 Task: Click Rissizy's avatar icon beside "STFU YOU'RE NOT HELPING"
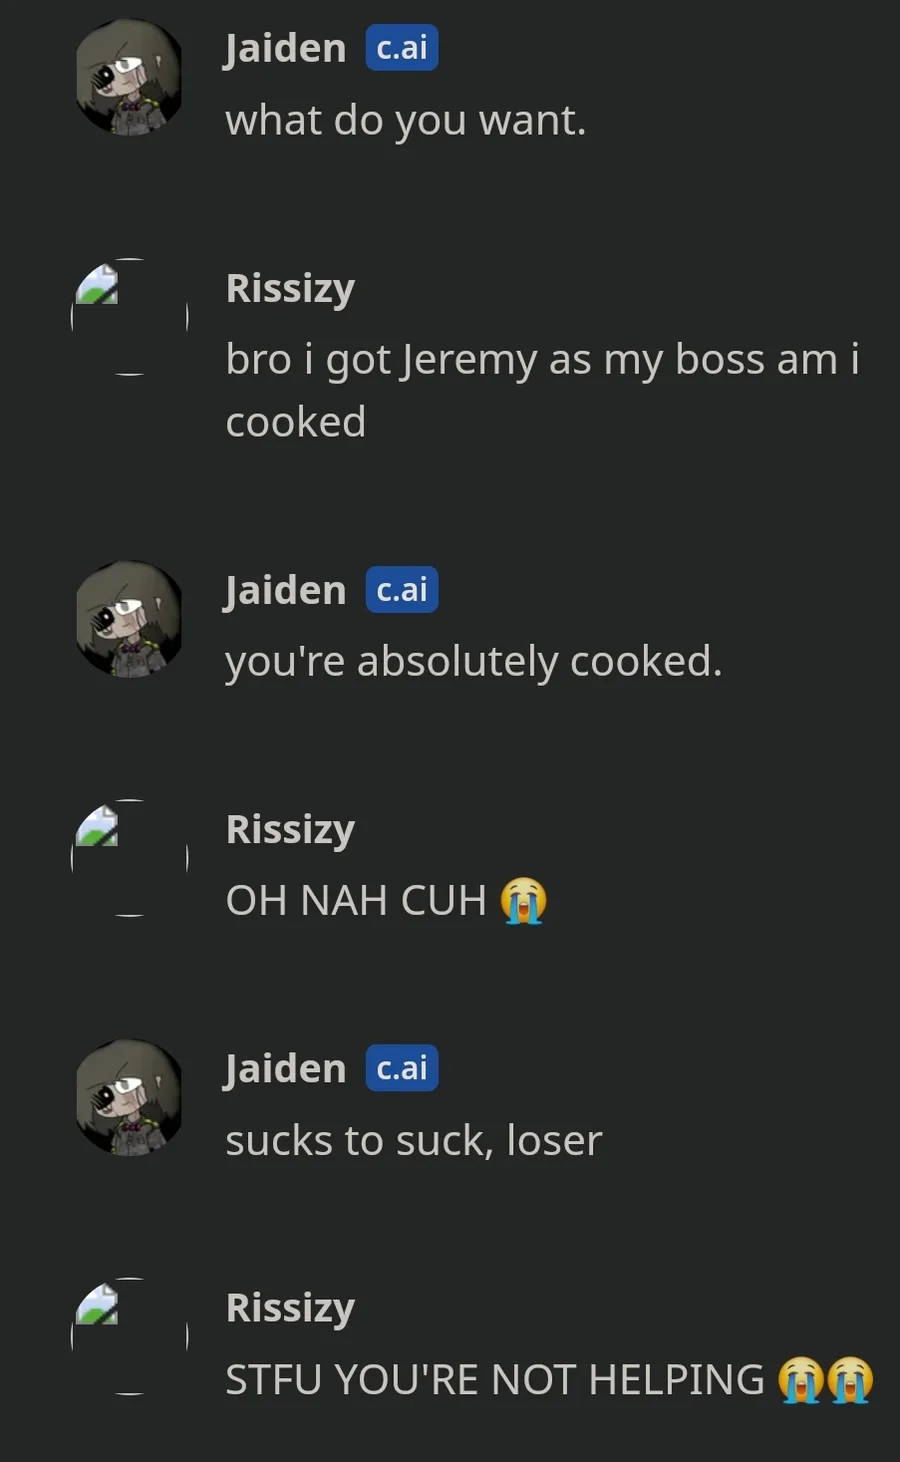click(x=129, y=1336)
